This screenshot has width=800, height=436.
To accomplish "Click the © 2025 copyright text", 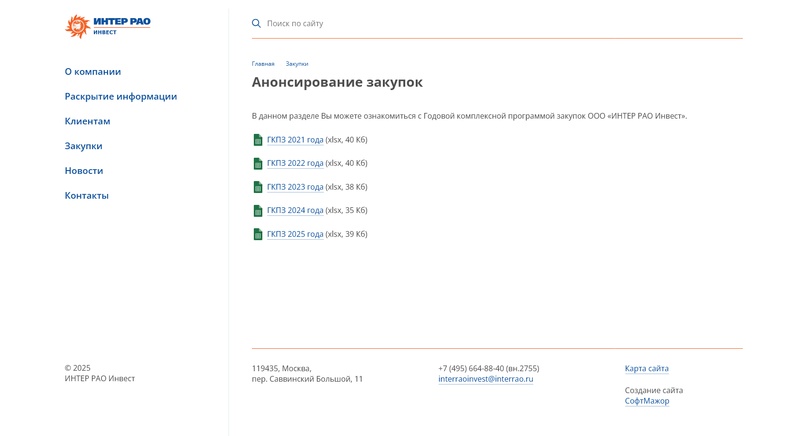I will point(78,368).
